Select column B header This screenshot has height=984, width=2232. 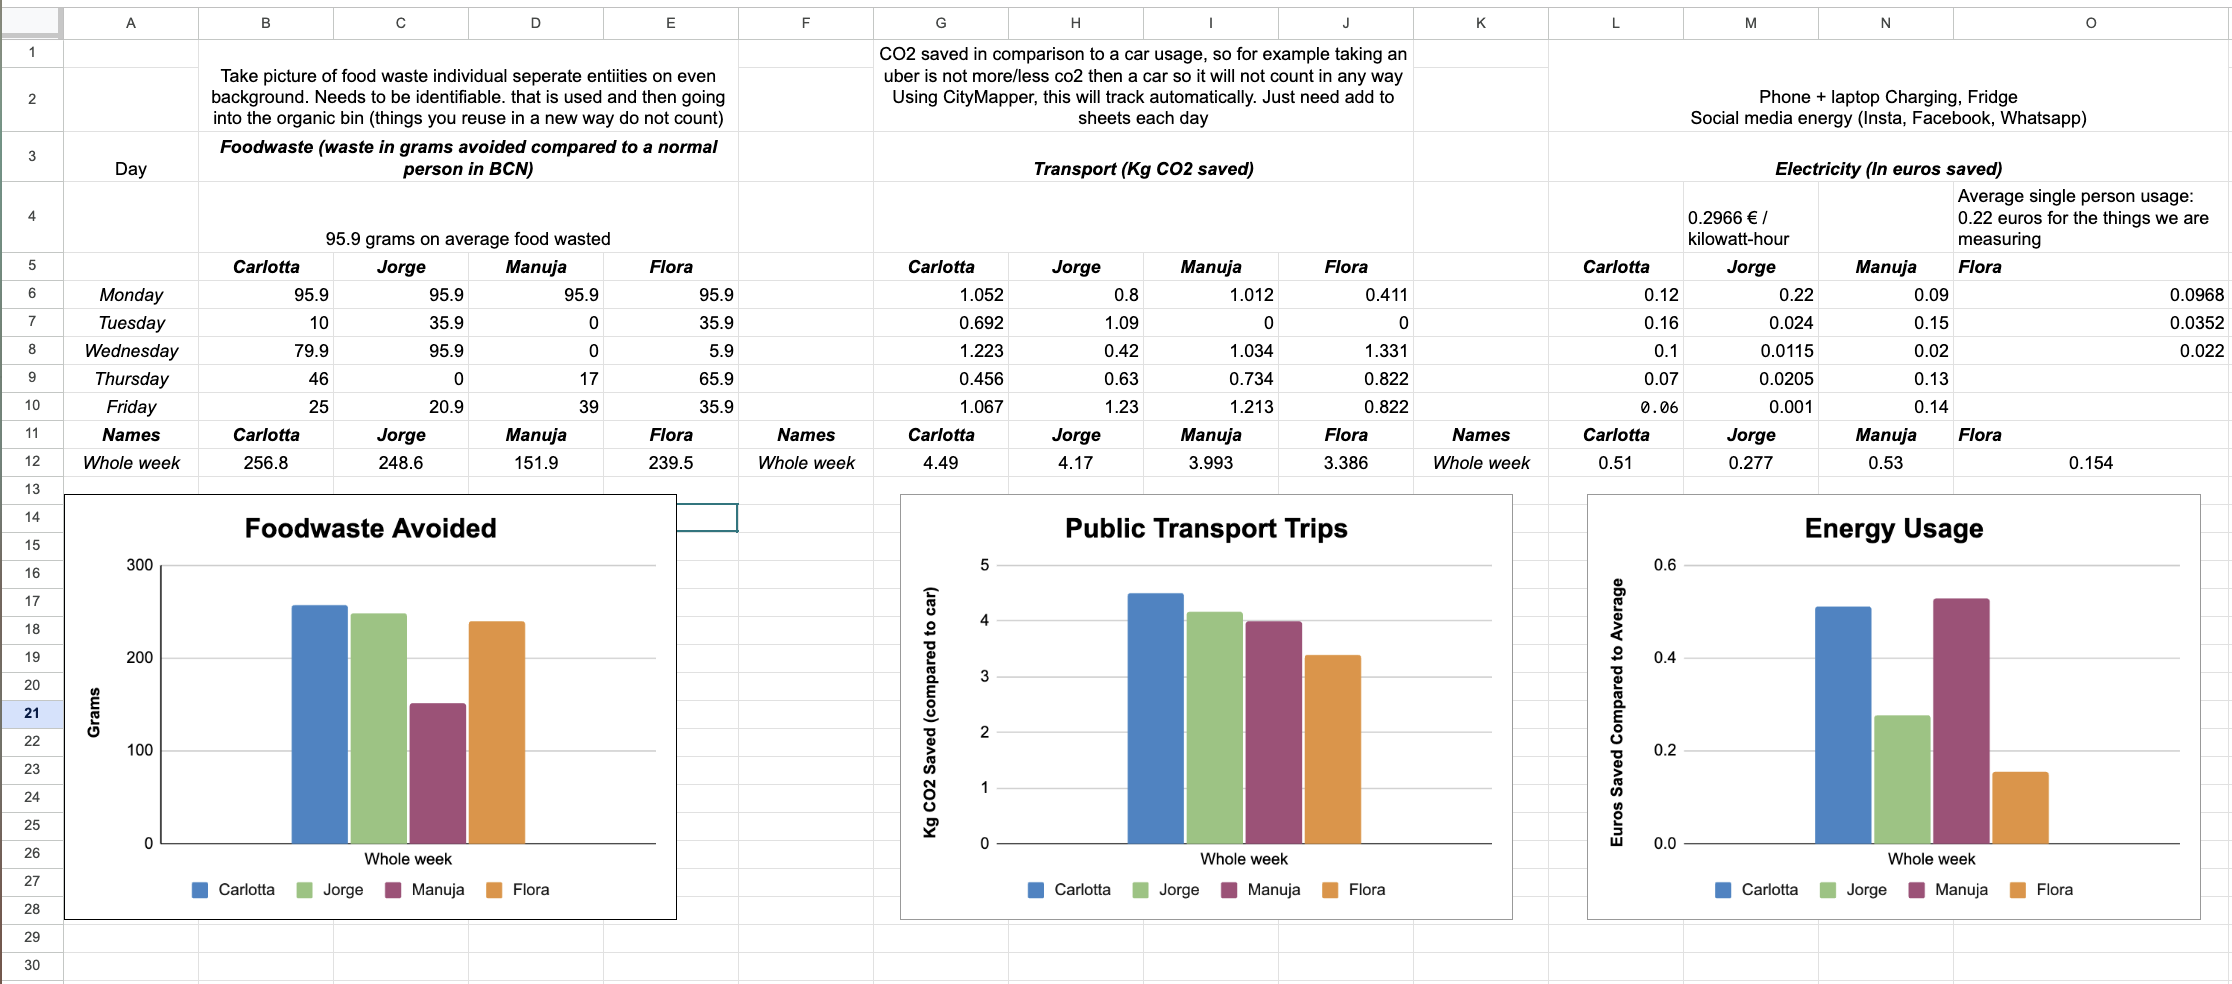(266, 23)
